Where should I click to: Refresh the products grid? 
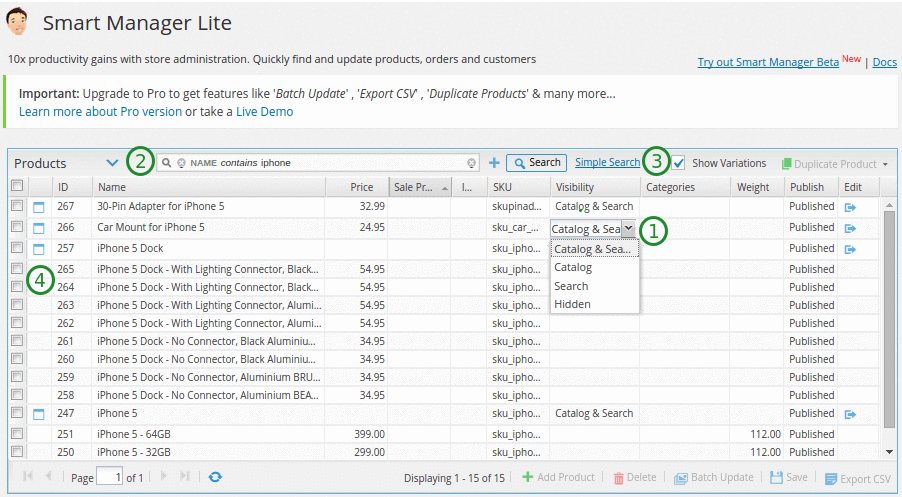pos(215,477)
